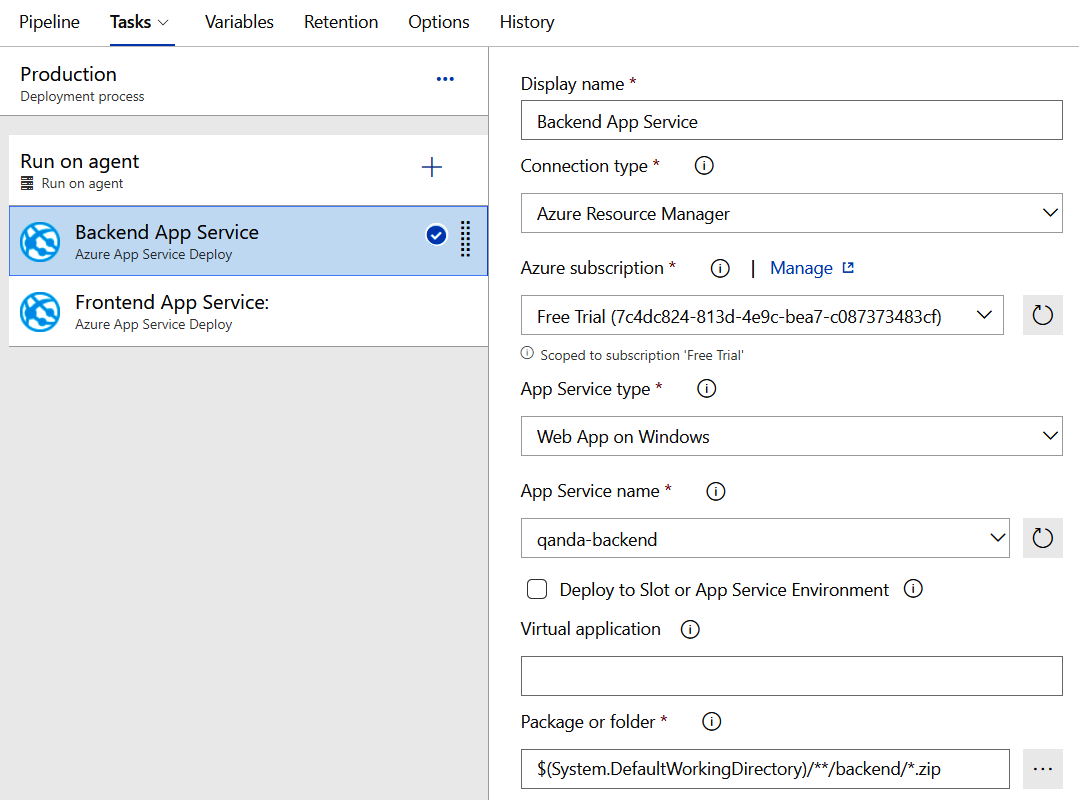Open the Production stage ellipsis menu
1079x800 pixels.
coord(445,80)
